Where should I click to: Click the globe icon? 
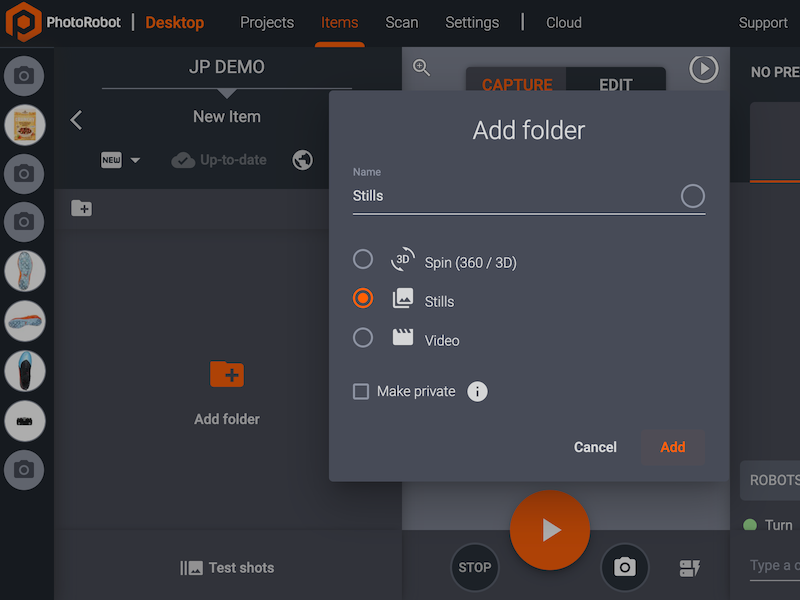303,160
